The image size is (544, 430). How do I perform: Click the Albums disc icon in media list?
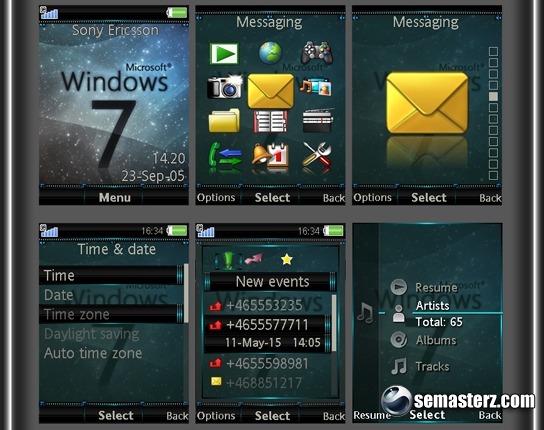(x=399, y=339)
